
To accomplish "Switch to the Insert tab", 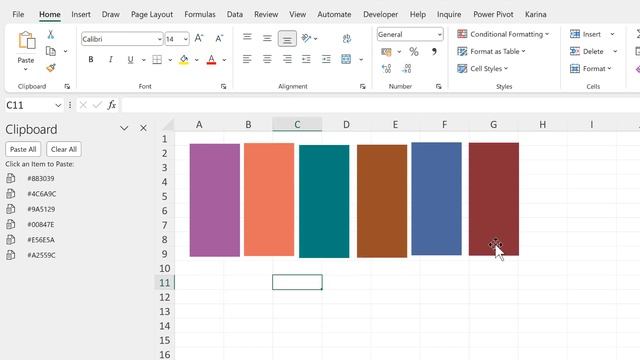I will click(x=81, y=14).
